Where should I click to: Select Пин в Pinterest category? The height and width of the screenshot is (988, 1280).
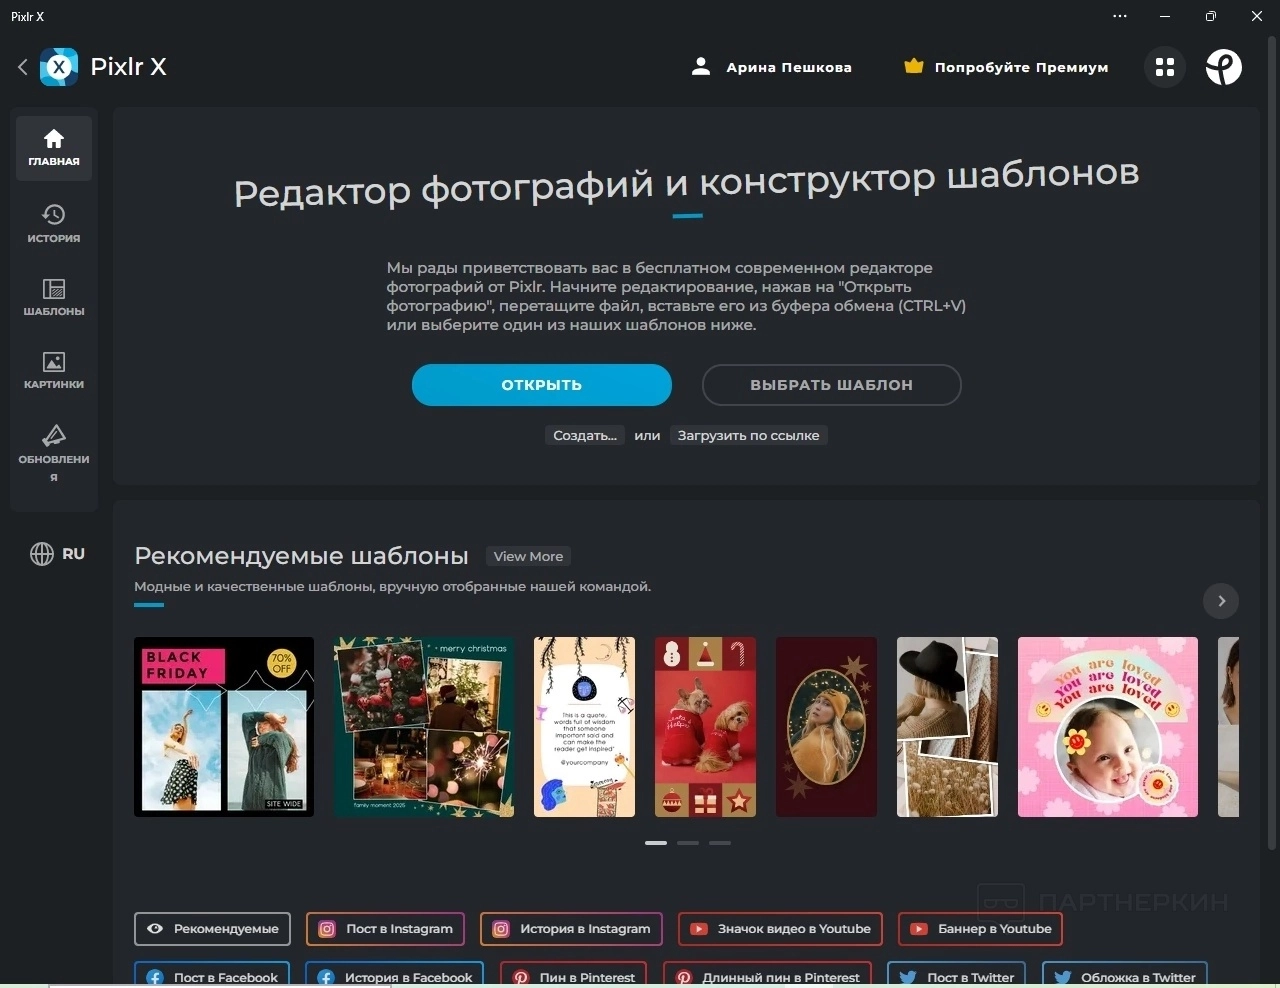pyautogui.click(x=573, y=975)
